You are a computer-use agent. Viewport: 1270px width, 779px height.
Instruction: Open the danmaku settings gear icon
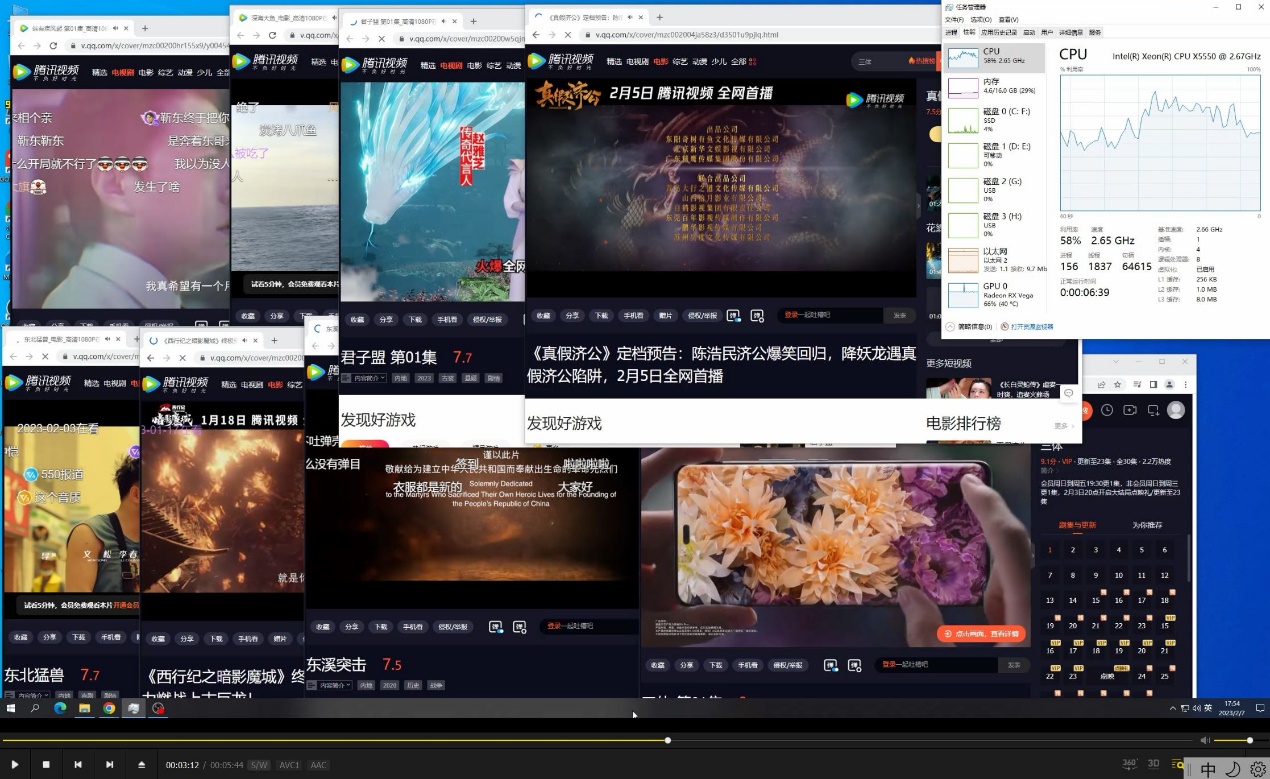pyautogui.click(x=757, y=315)
